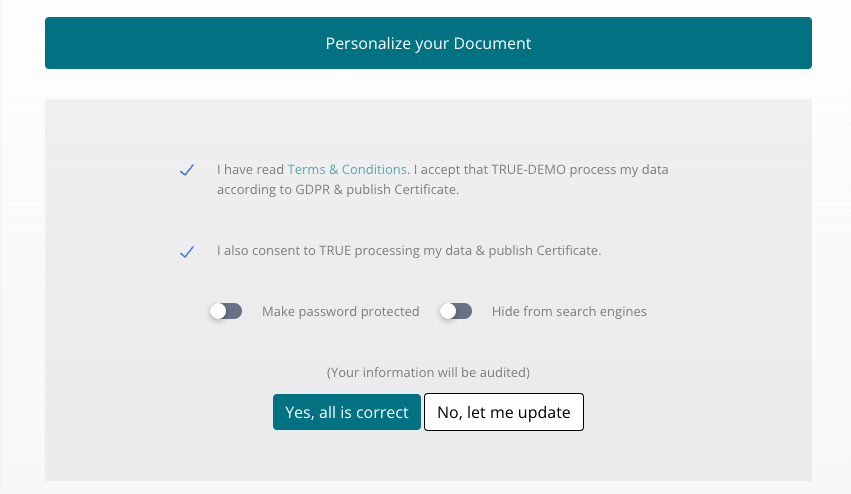
Task: Turn on Hide from search engines switch
Action: (x=456, y=311)
